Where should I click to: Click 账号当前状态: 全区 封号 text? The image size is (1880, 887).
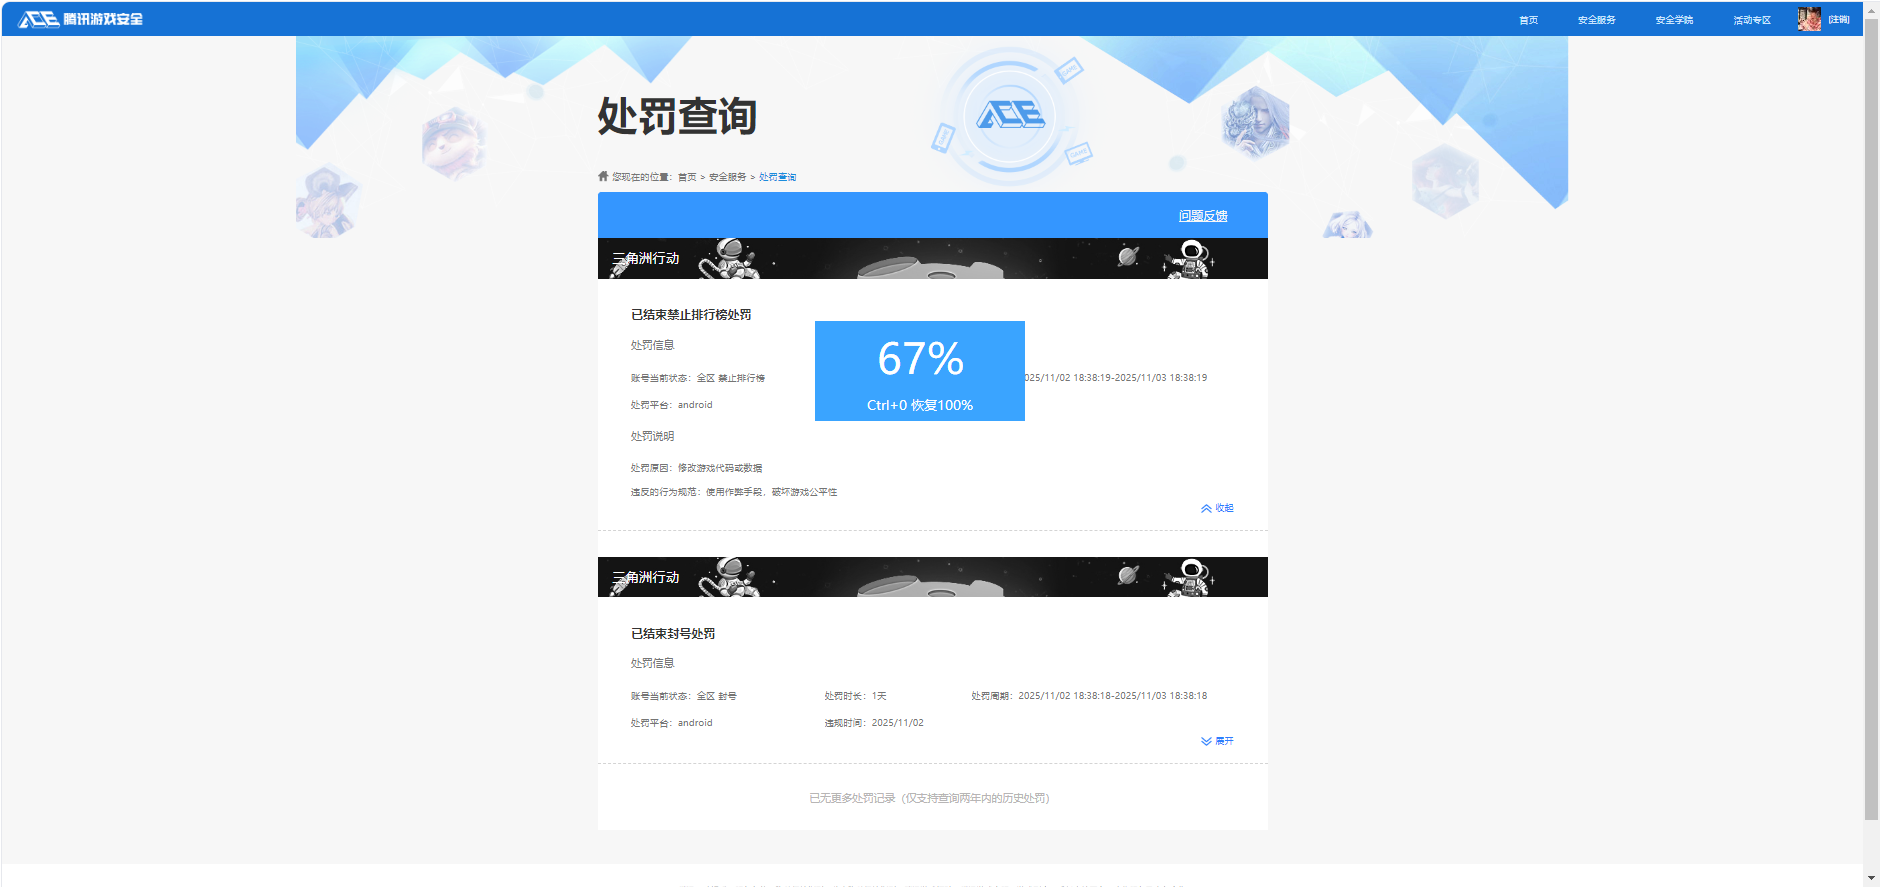coord(683,696)
